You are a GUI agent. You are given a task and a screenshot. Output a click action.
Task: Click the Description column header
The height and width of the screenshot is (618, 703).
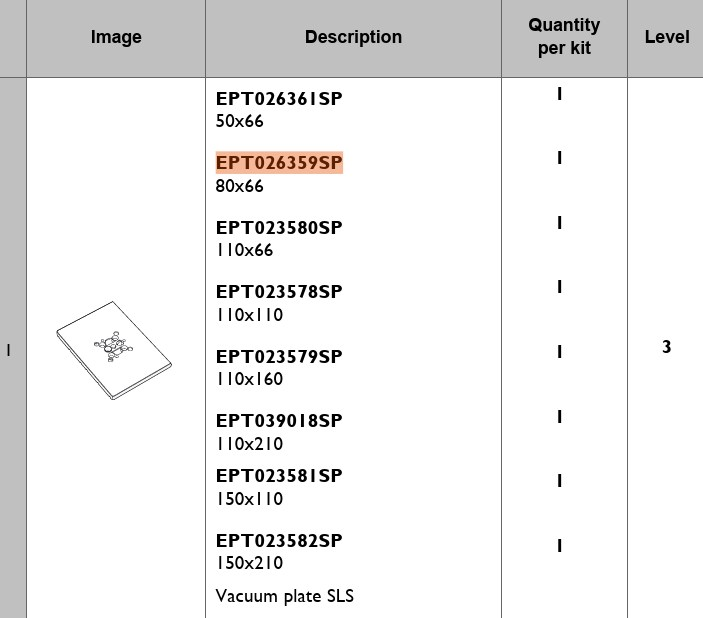pyautogui.click(x=353, y=37)
